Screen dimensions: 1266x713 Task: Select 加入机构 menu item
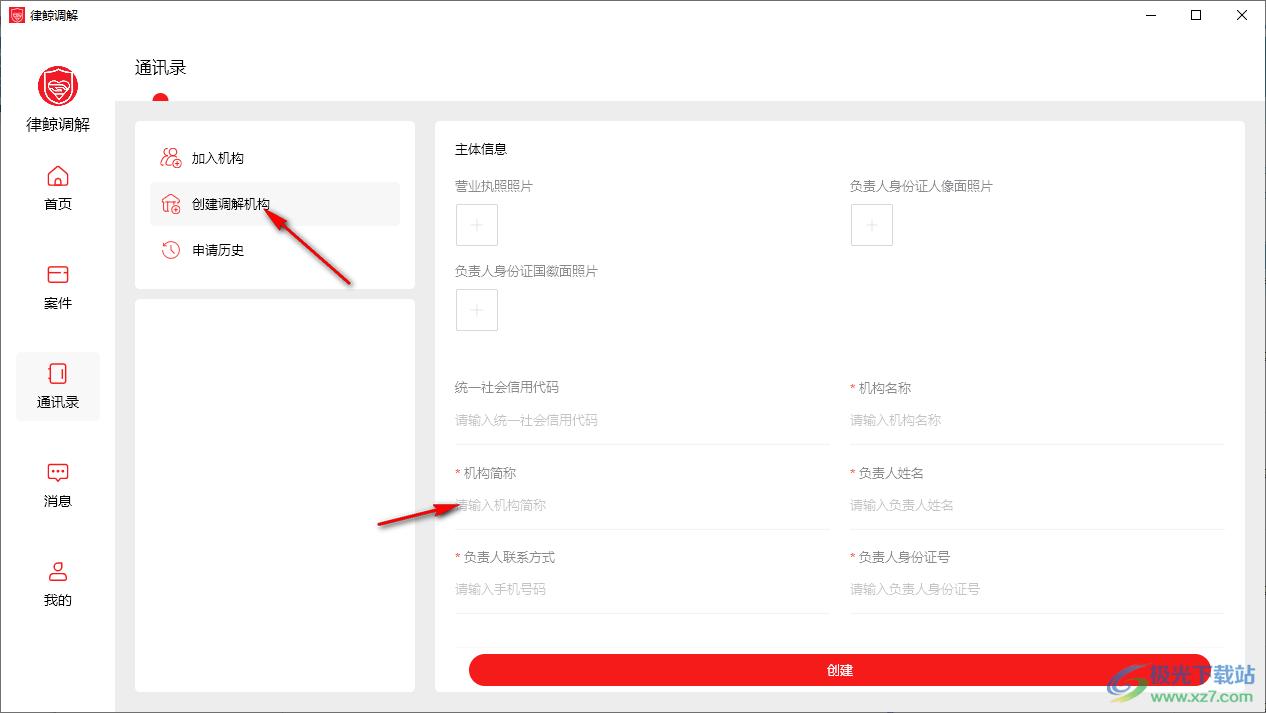point(217,158)
